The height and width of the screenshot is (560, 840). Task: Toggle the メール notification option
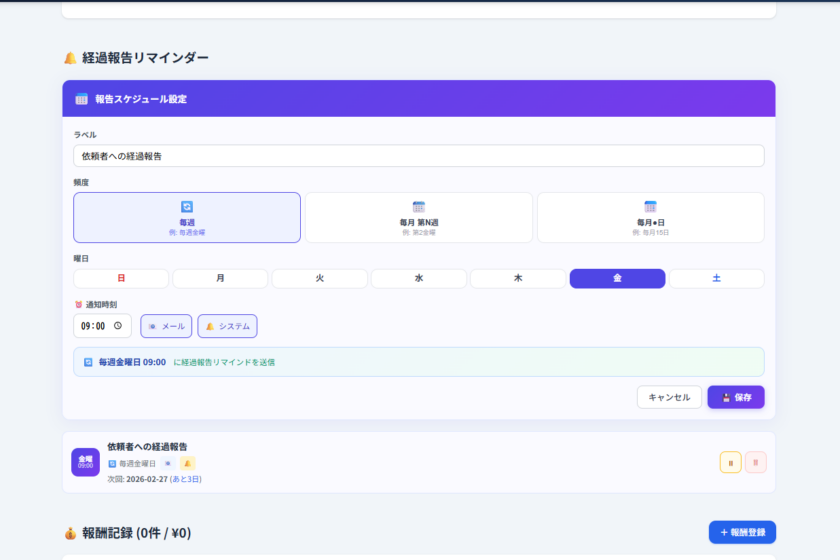point(166,326)
